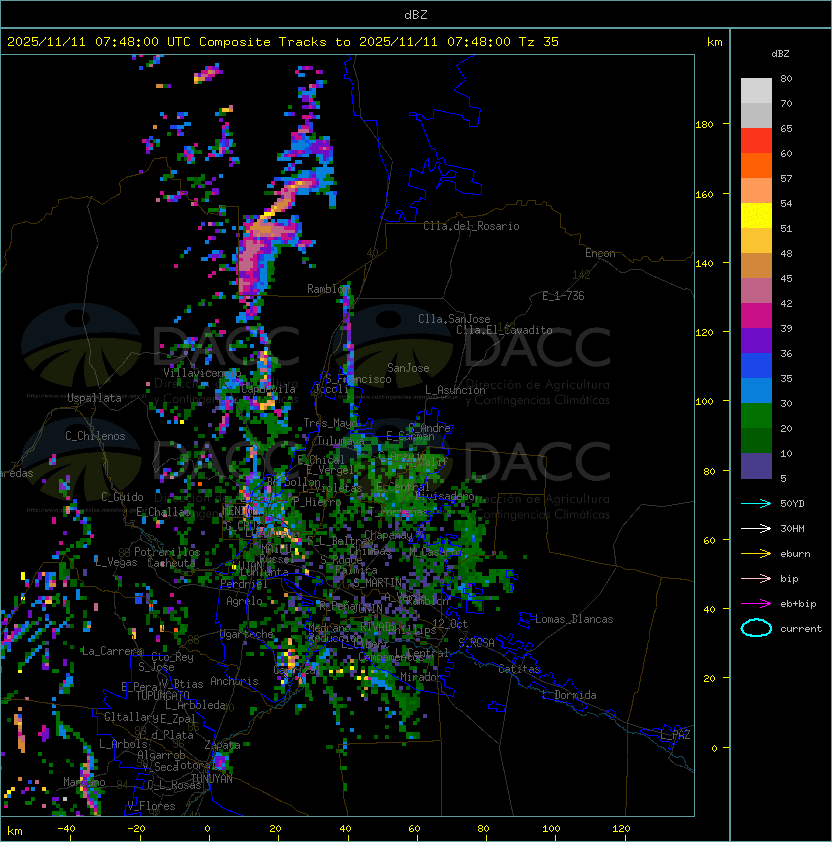Click the 'TUPUNGATO' map label
The image size is (832, 842).
[162, 695]
